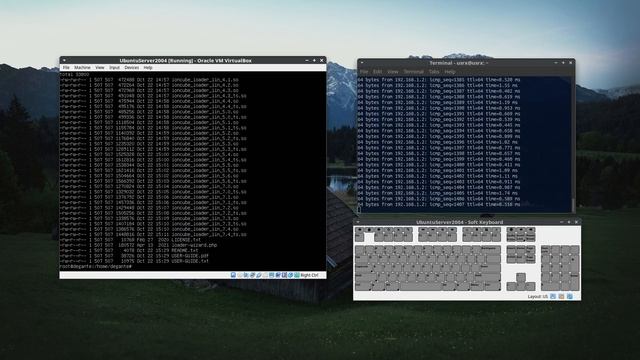Click the icmp_seq=1407 line in Terminal
Image resolution: width=640 pixels, height=360 pixels.
tap(439, 204)
